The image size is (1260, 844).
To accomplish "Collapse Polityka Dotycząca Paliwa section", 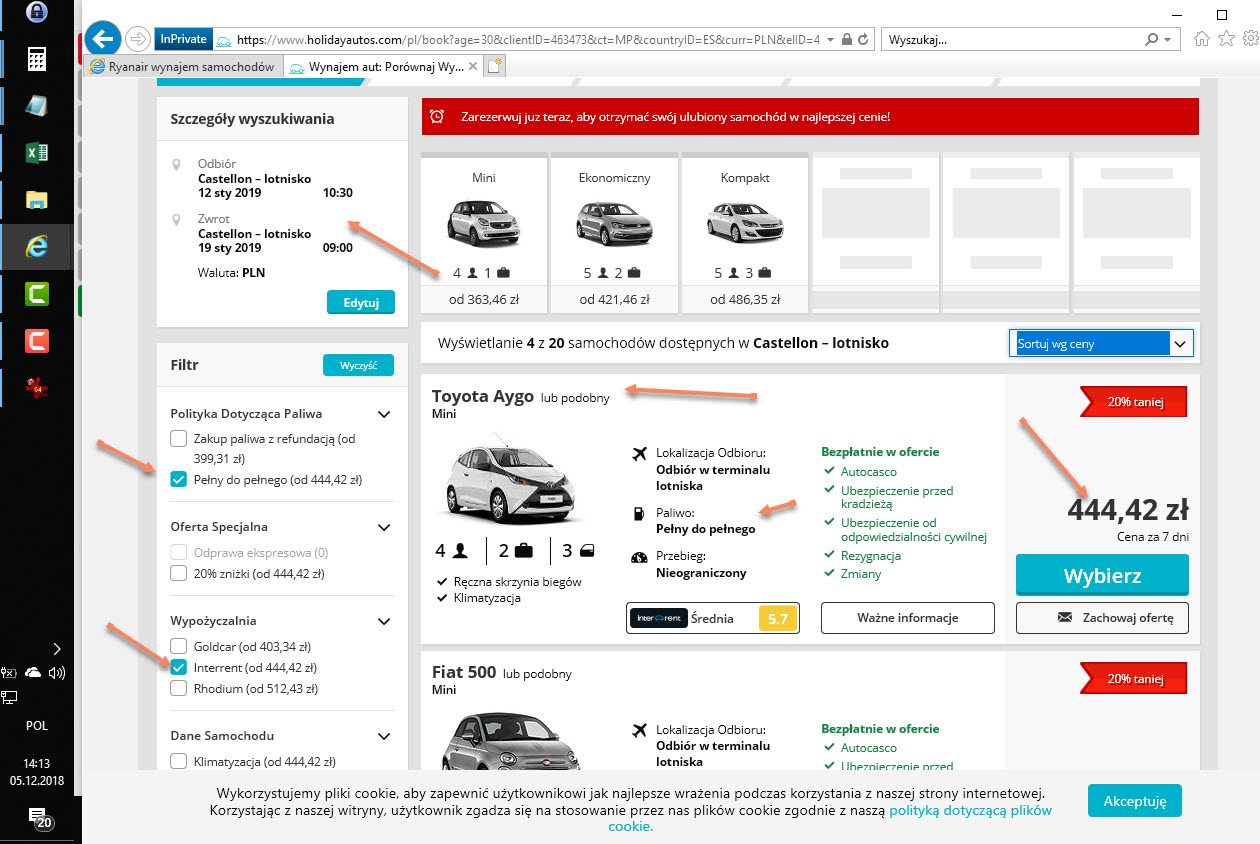I will click(384, 414).
